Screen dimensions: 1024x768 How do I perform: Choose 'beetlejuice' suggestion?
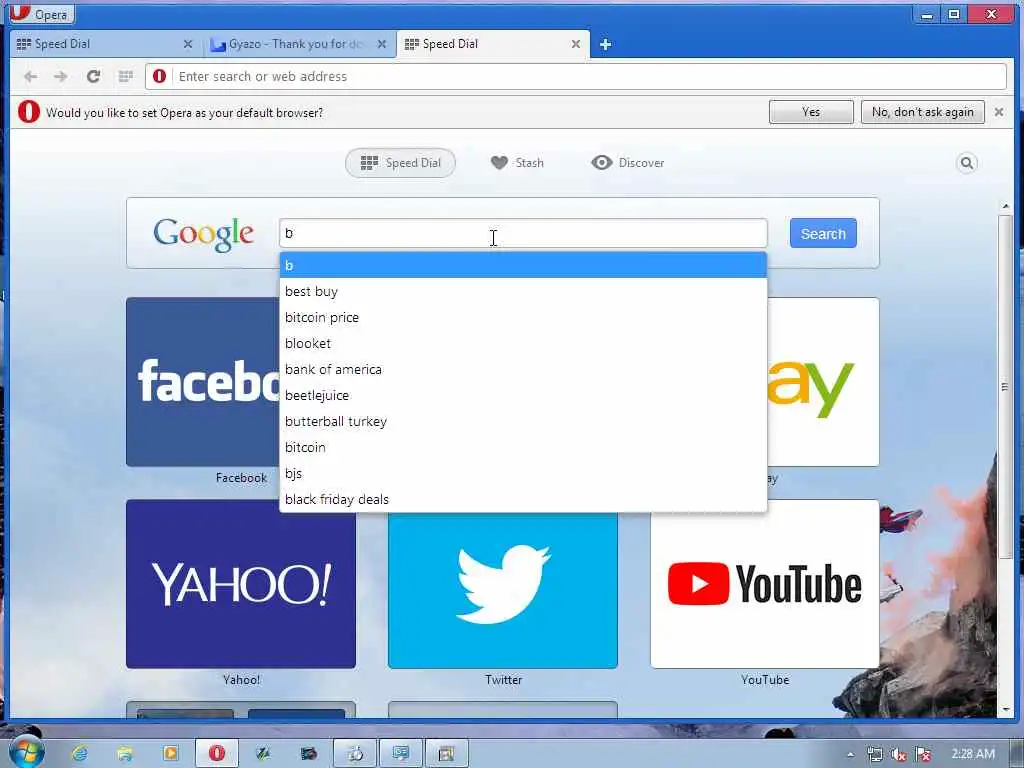click(x=523, y=396)
